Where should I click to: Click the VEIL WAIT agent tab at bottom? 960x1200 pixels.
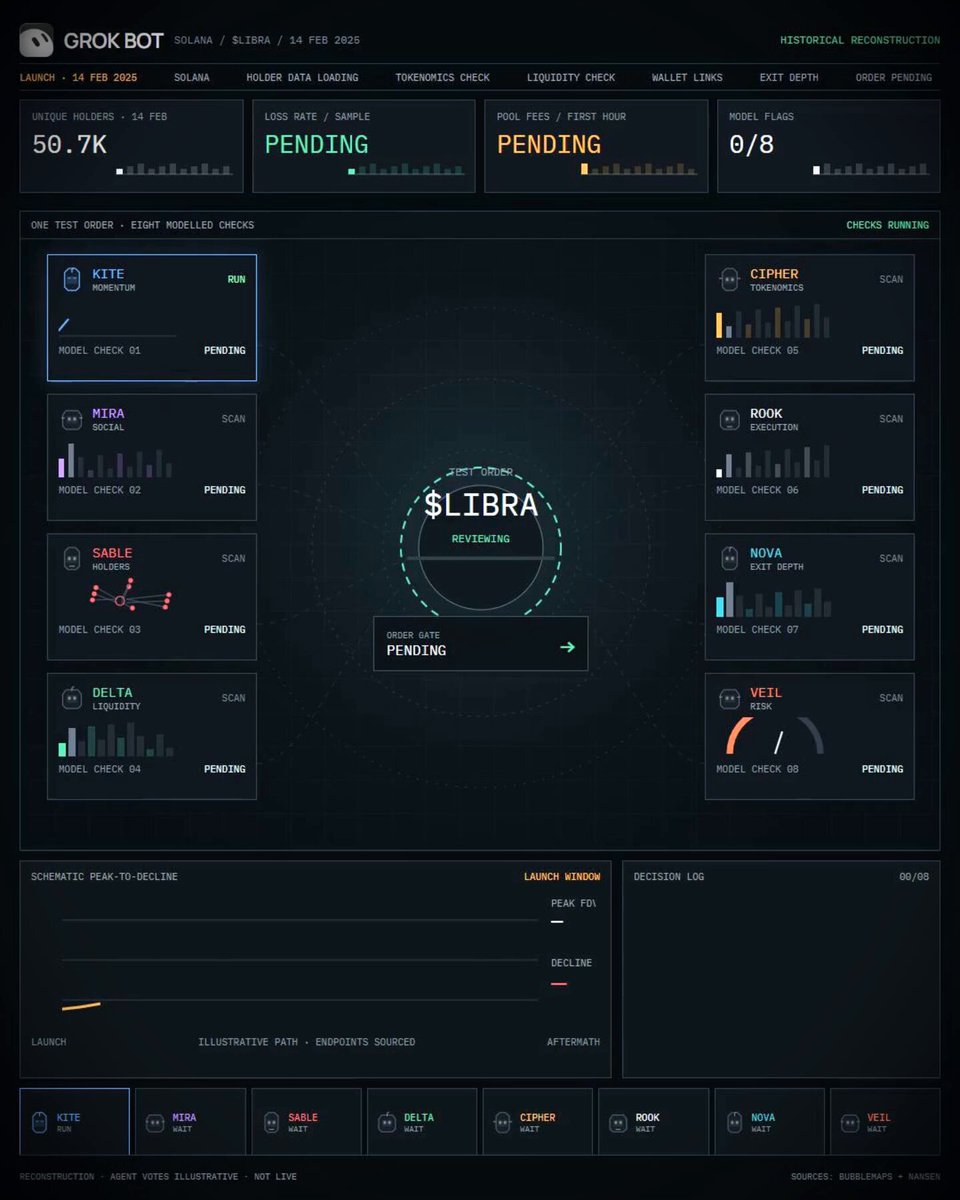885,1122
